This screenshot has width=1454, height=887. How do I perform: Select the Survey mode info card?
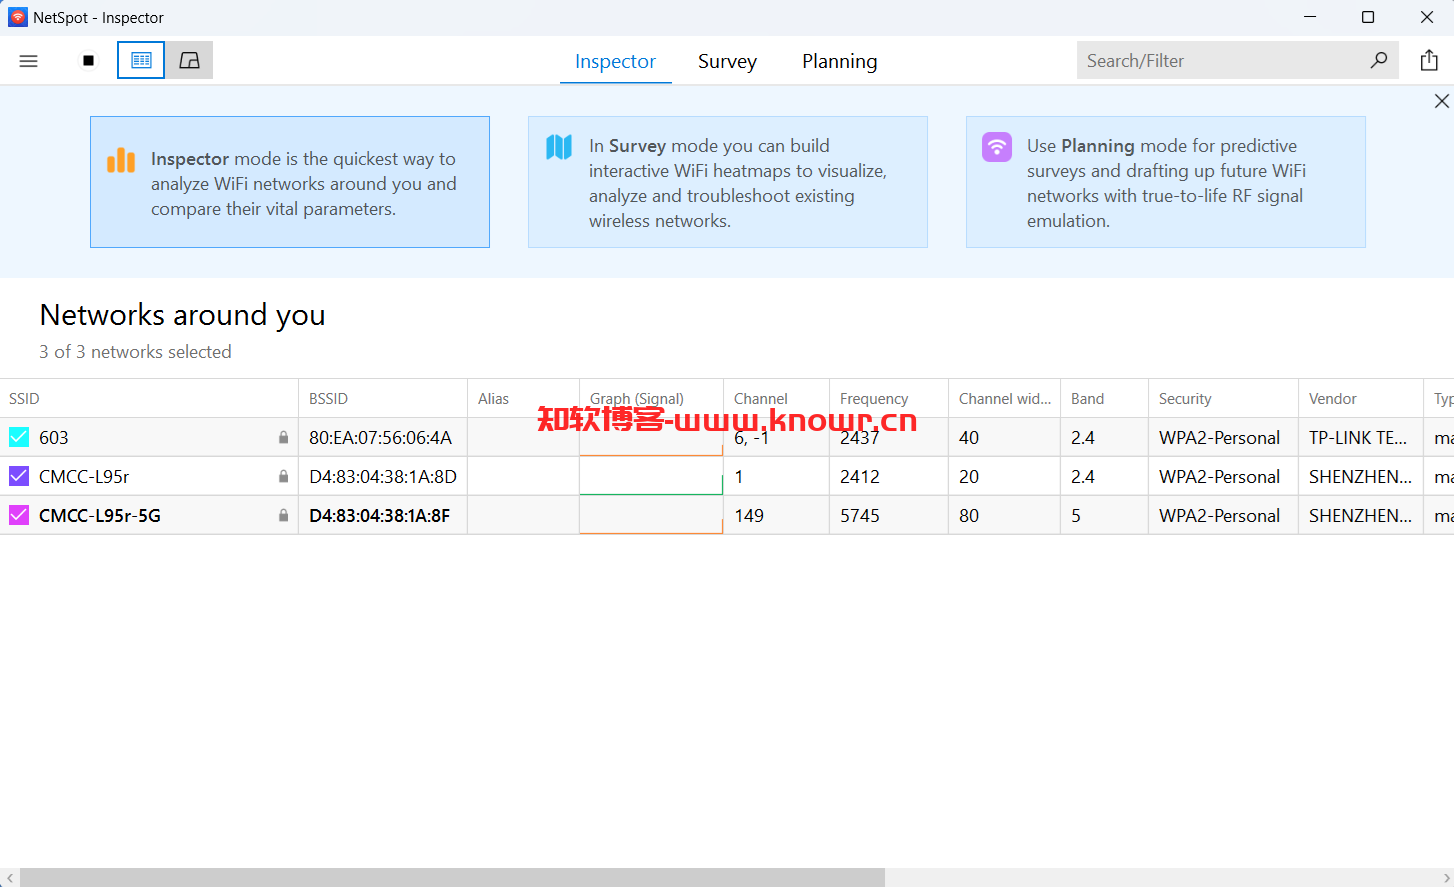(728, 182)
